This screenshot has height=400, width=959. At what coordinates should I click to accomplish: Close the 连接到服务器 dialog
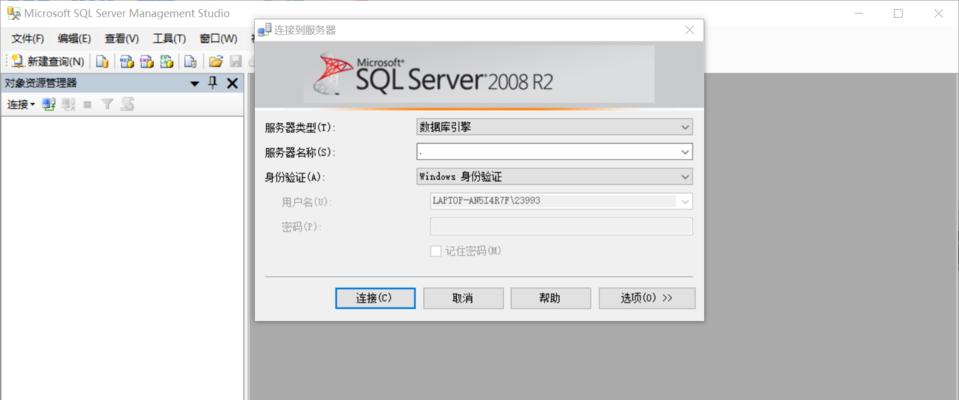689,30
